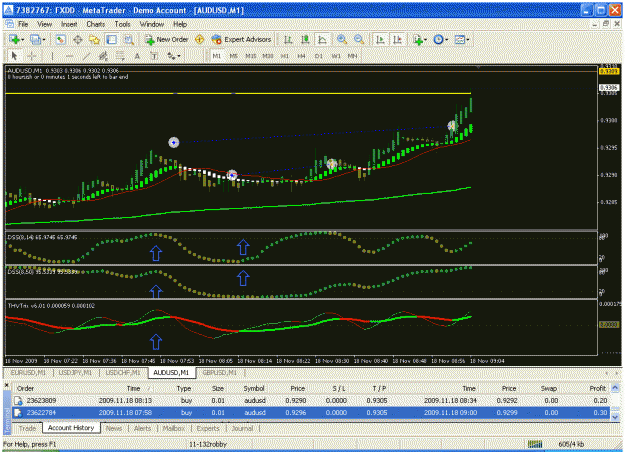The image size is (625, 452).
Task: Select the H4 timeframe button
Action: (301, 56)
